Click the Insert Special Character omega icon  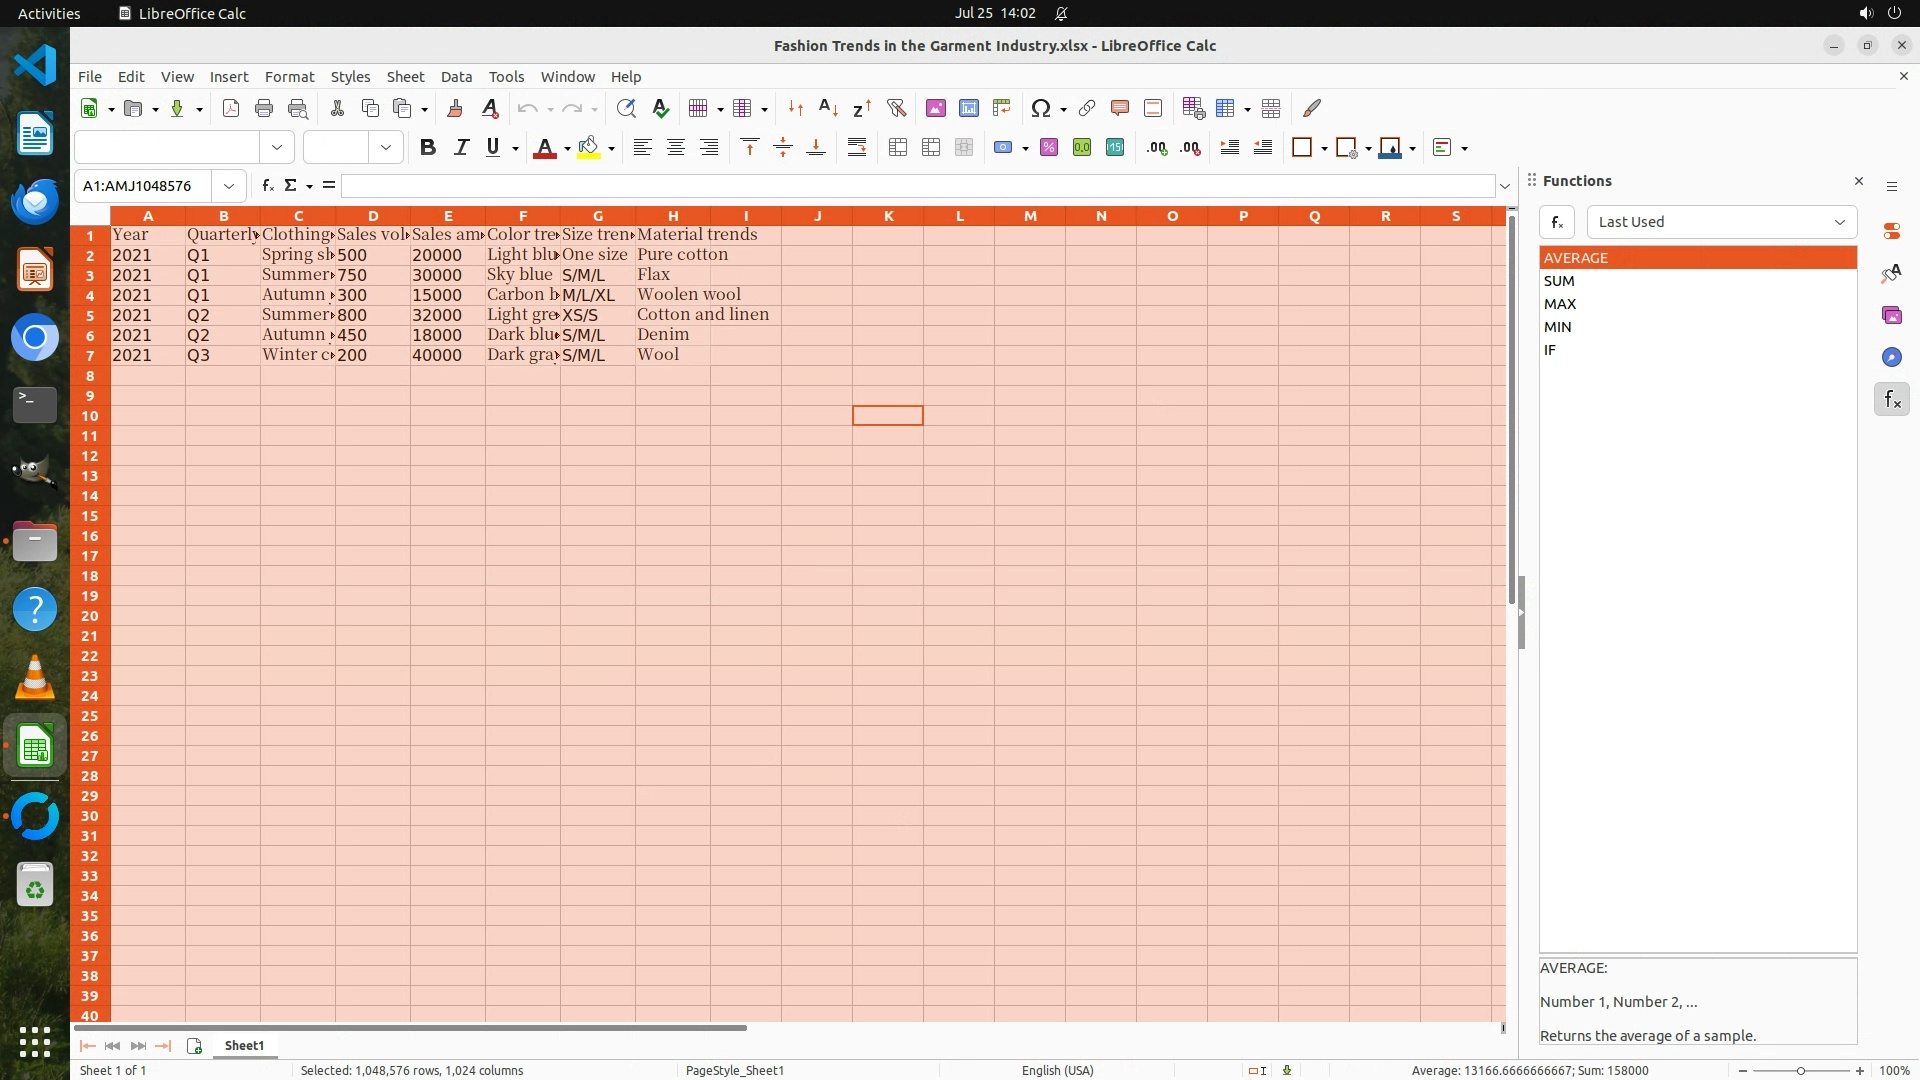click(x=1040, y=108)
